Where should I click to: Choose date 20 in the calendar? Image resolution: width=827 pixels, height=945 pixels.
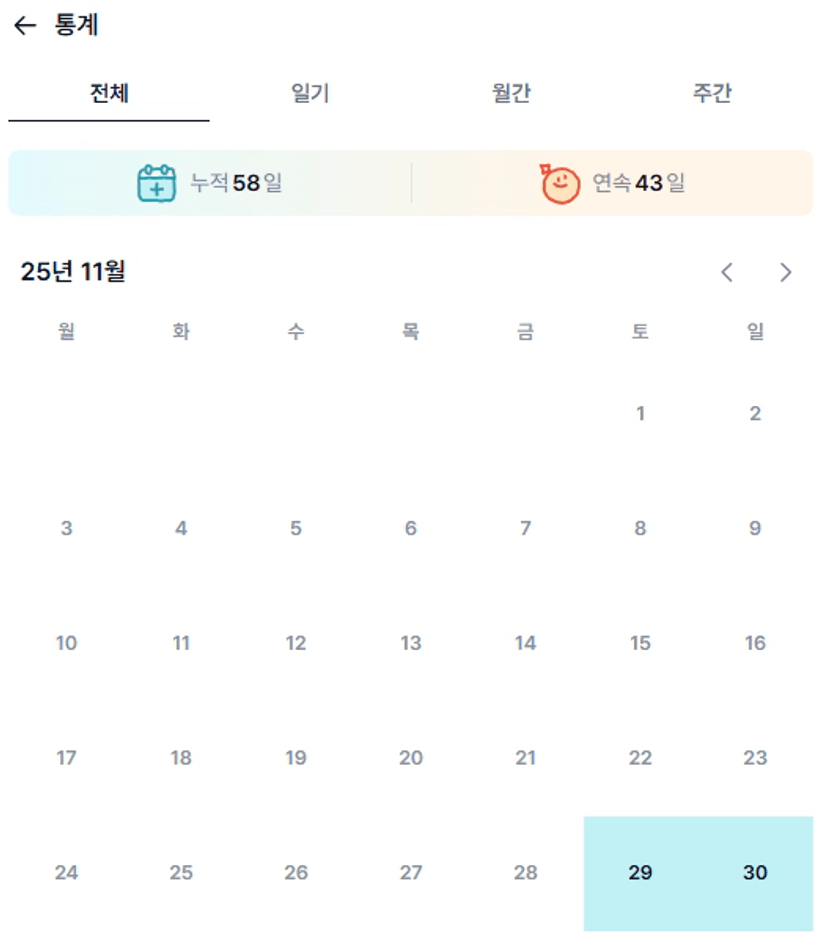[x=411, y=758]
